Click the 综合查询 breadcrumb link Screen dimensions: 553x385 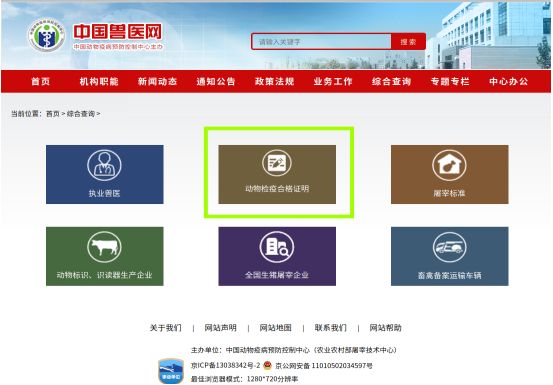click(x=81, y=114)
